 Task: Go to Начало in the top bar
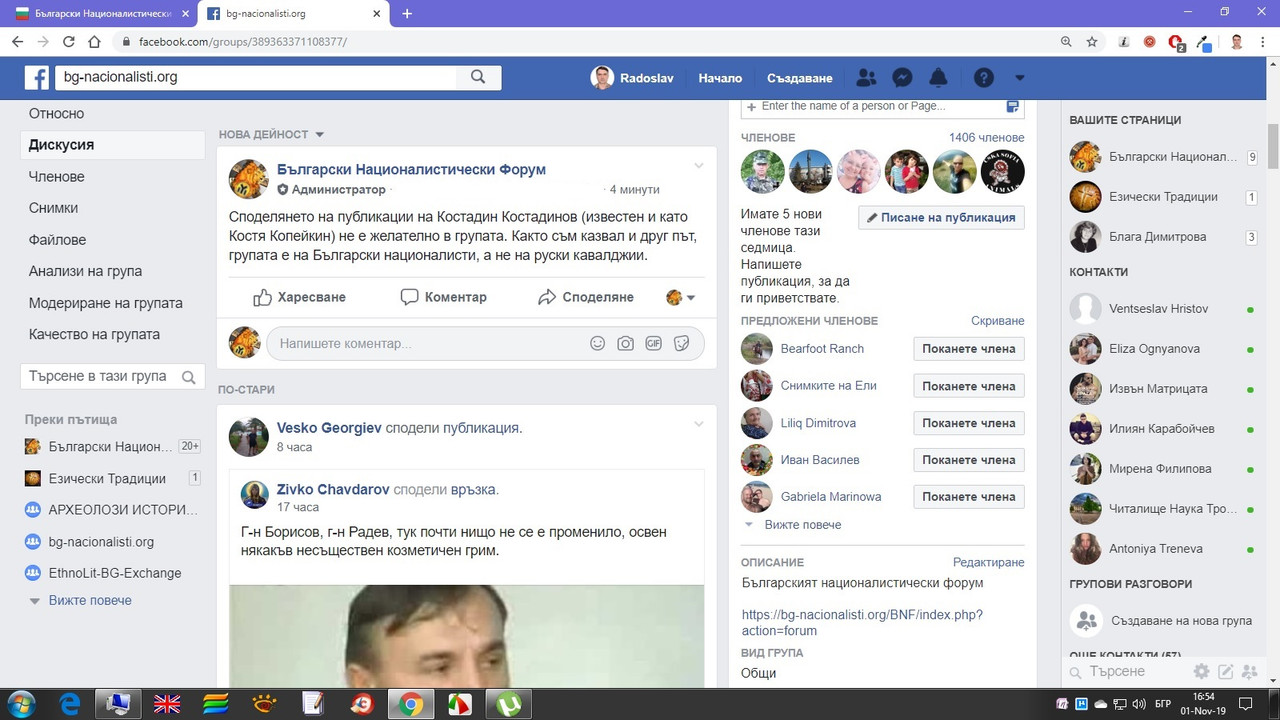point(720,78)
